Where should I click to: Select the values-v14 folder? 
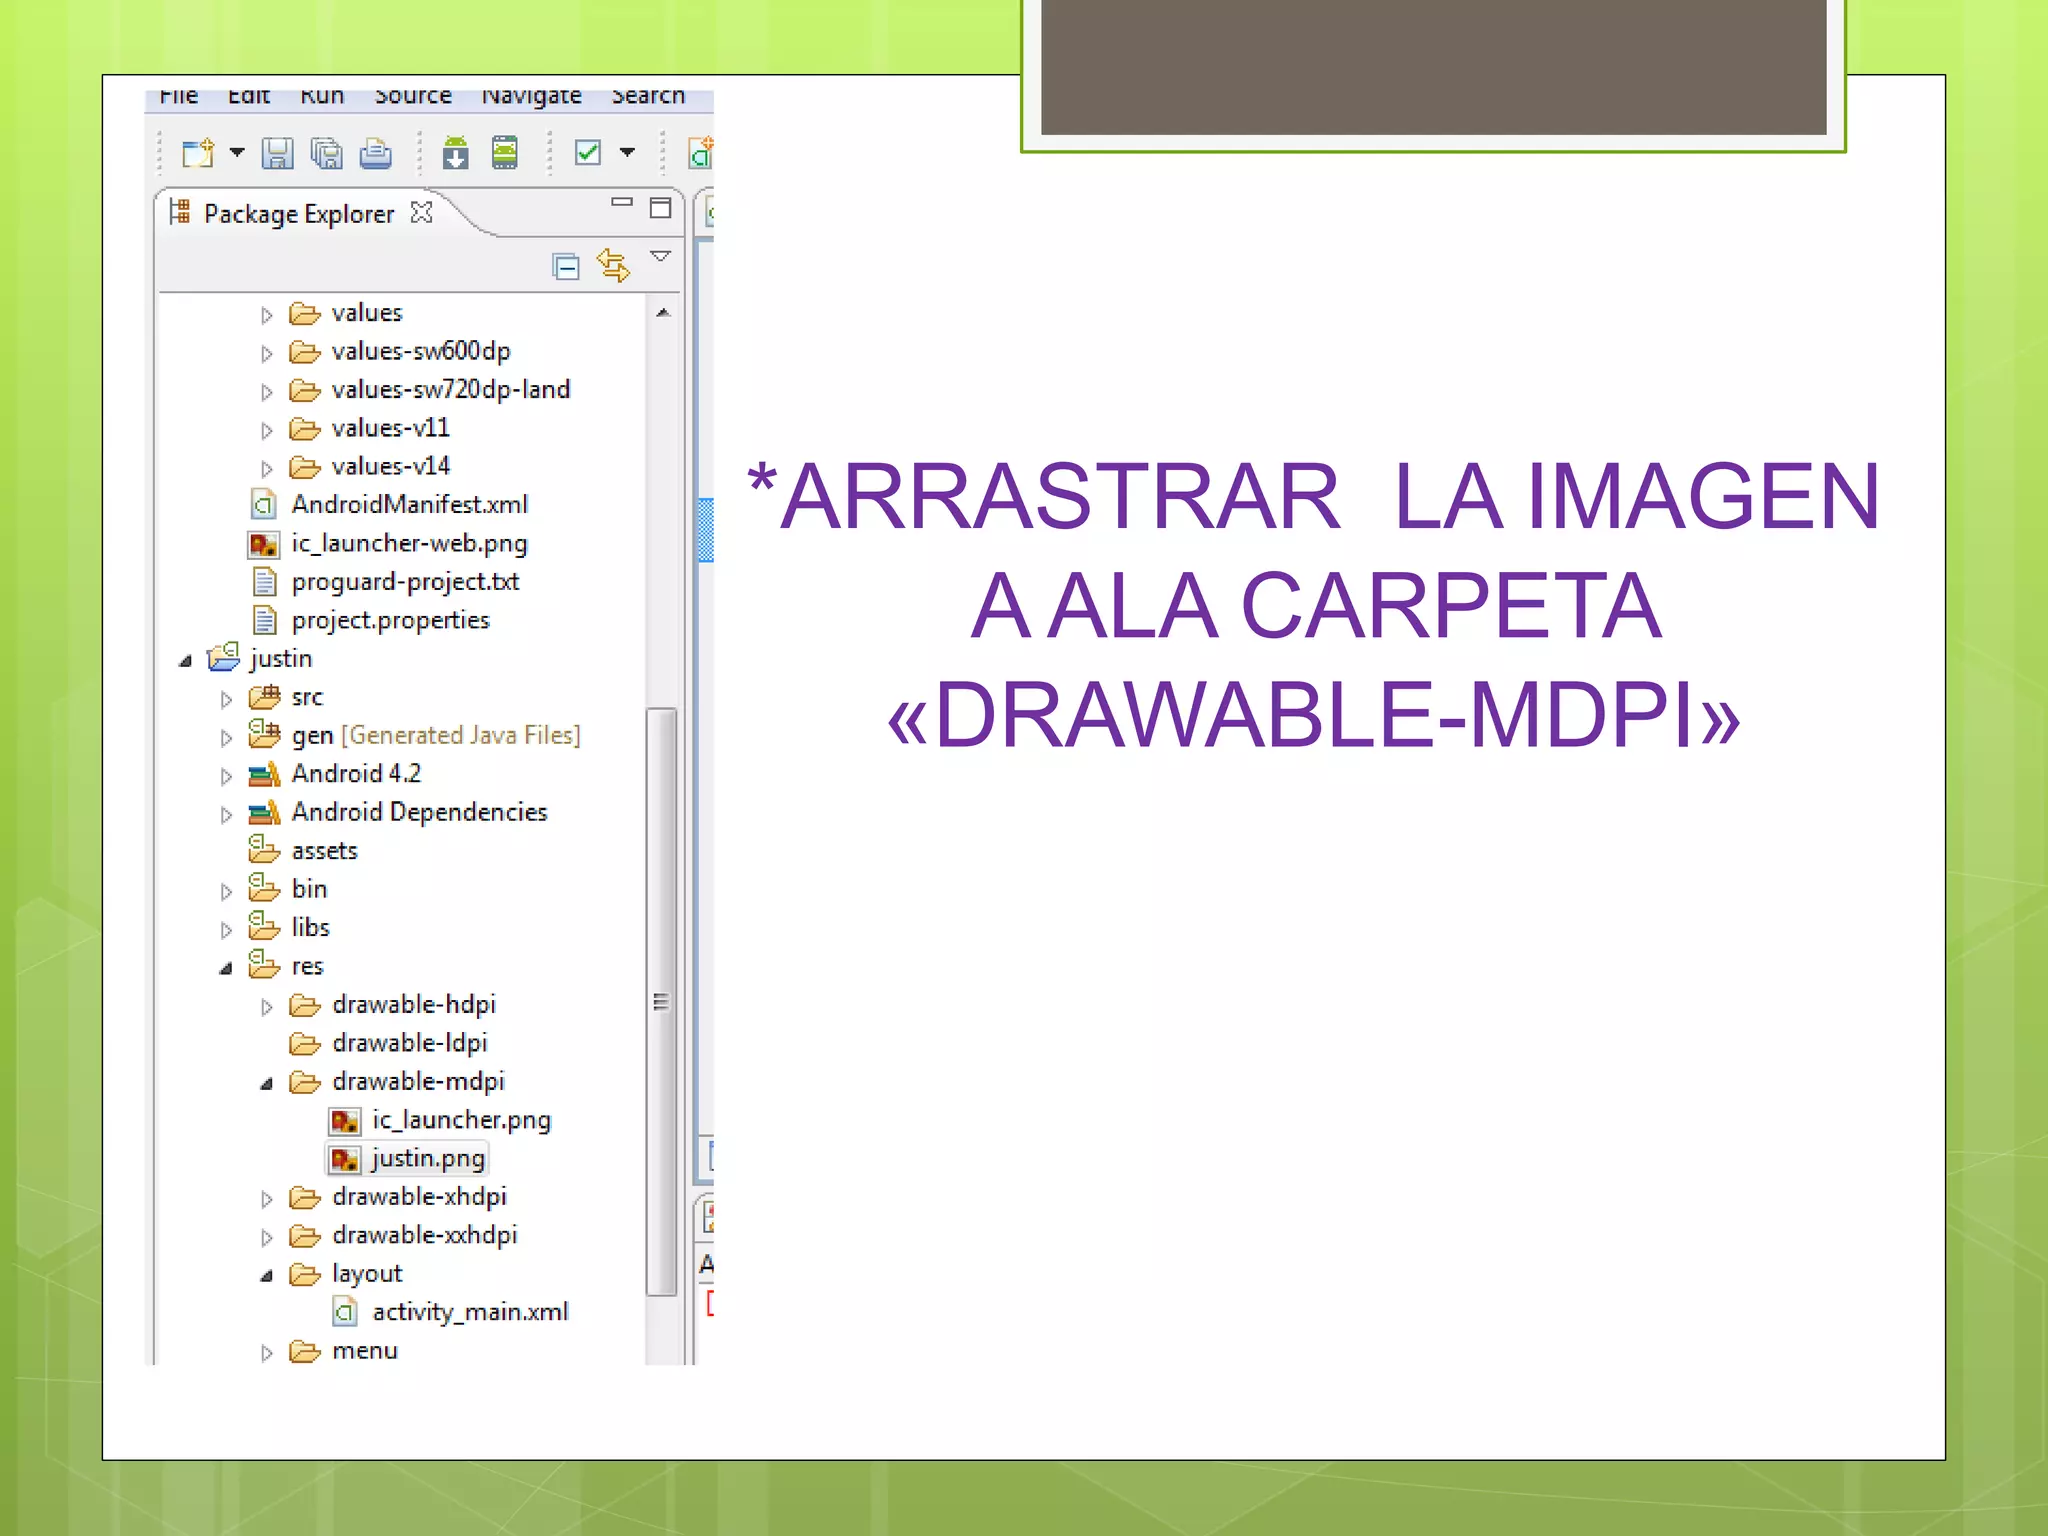[390, 466]
